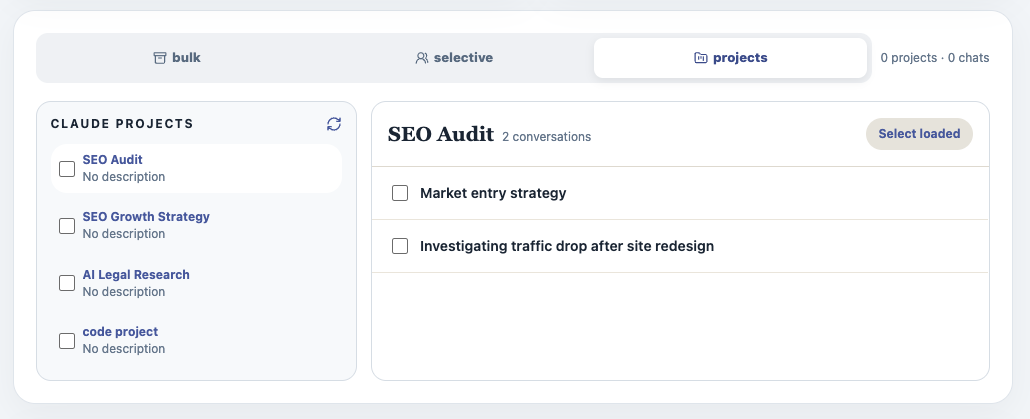Image resolution: width=1030 pixels, height=419 pixels.
Task: Toggle the code project checkbox
Action: 67,341
